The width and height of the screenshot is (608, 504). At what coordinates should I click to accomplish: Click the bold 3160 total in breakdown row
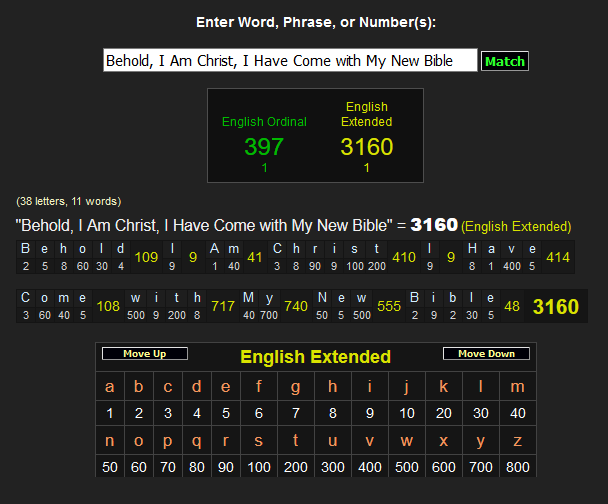[555, 306]
